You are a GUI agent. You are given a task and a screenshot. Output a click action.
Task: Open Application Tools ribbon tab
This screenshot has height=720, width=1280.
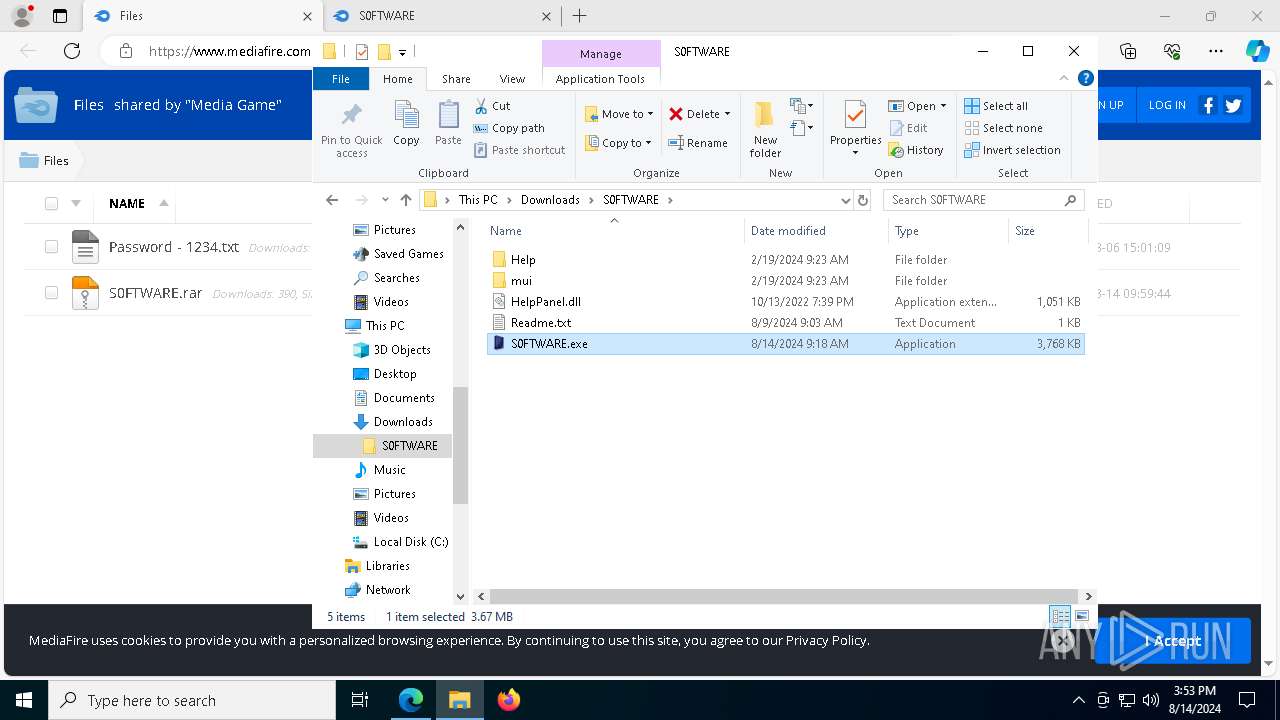pyautogui.click(x=600, y=79)
